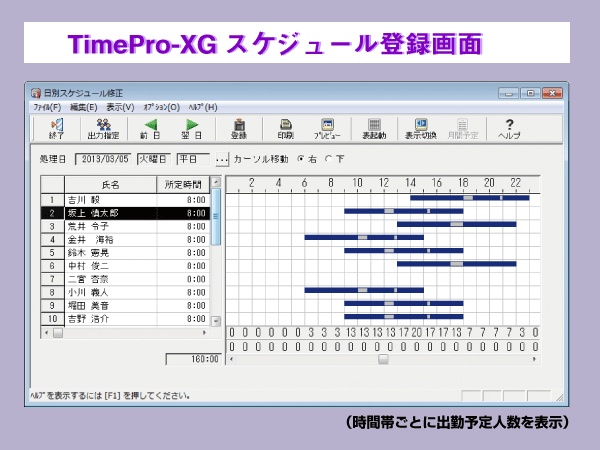The image size is (600, 450).
Task: Click the window title bar app icon
Action: [x=36, y=93]
